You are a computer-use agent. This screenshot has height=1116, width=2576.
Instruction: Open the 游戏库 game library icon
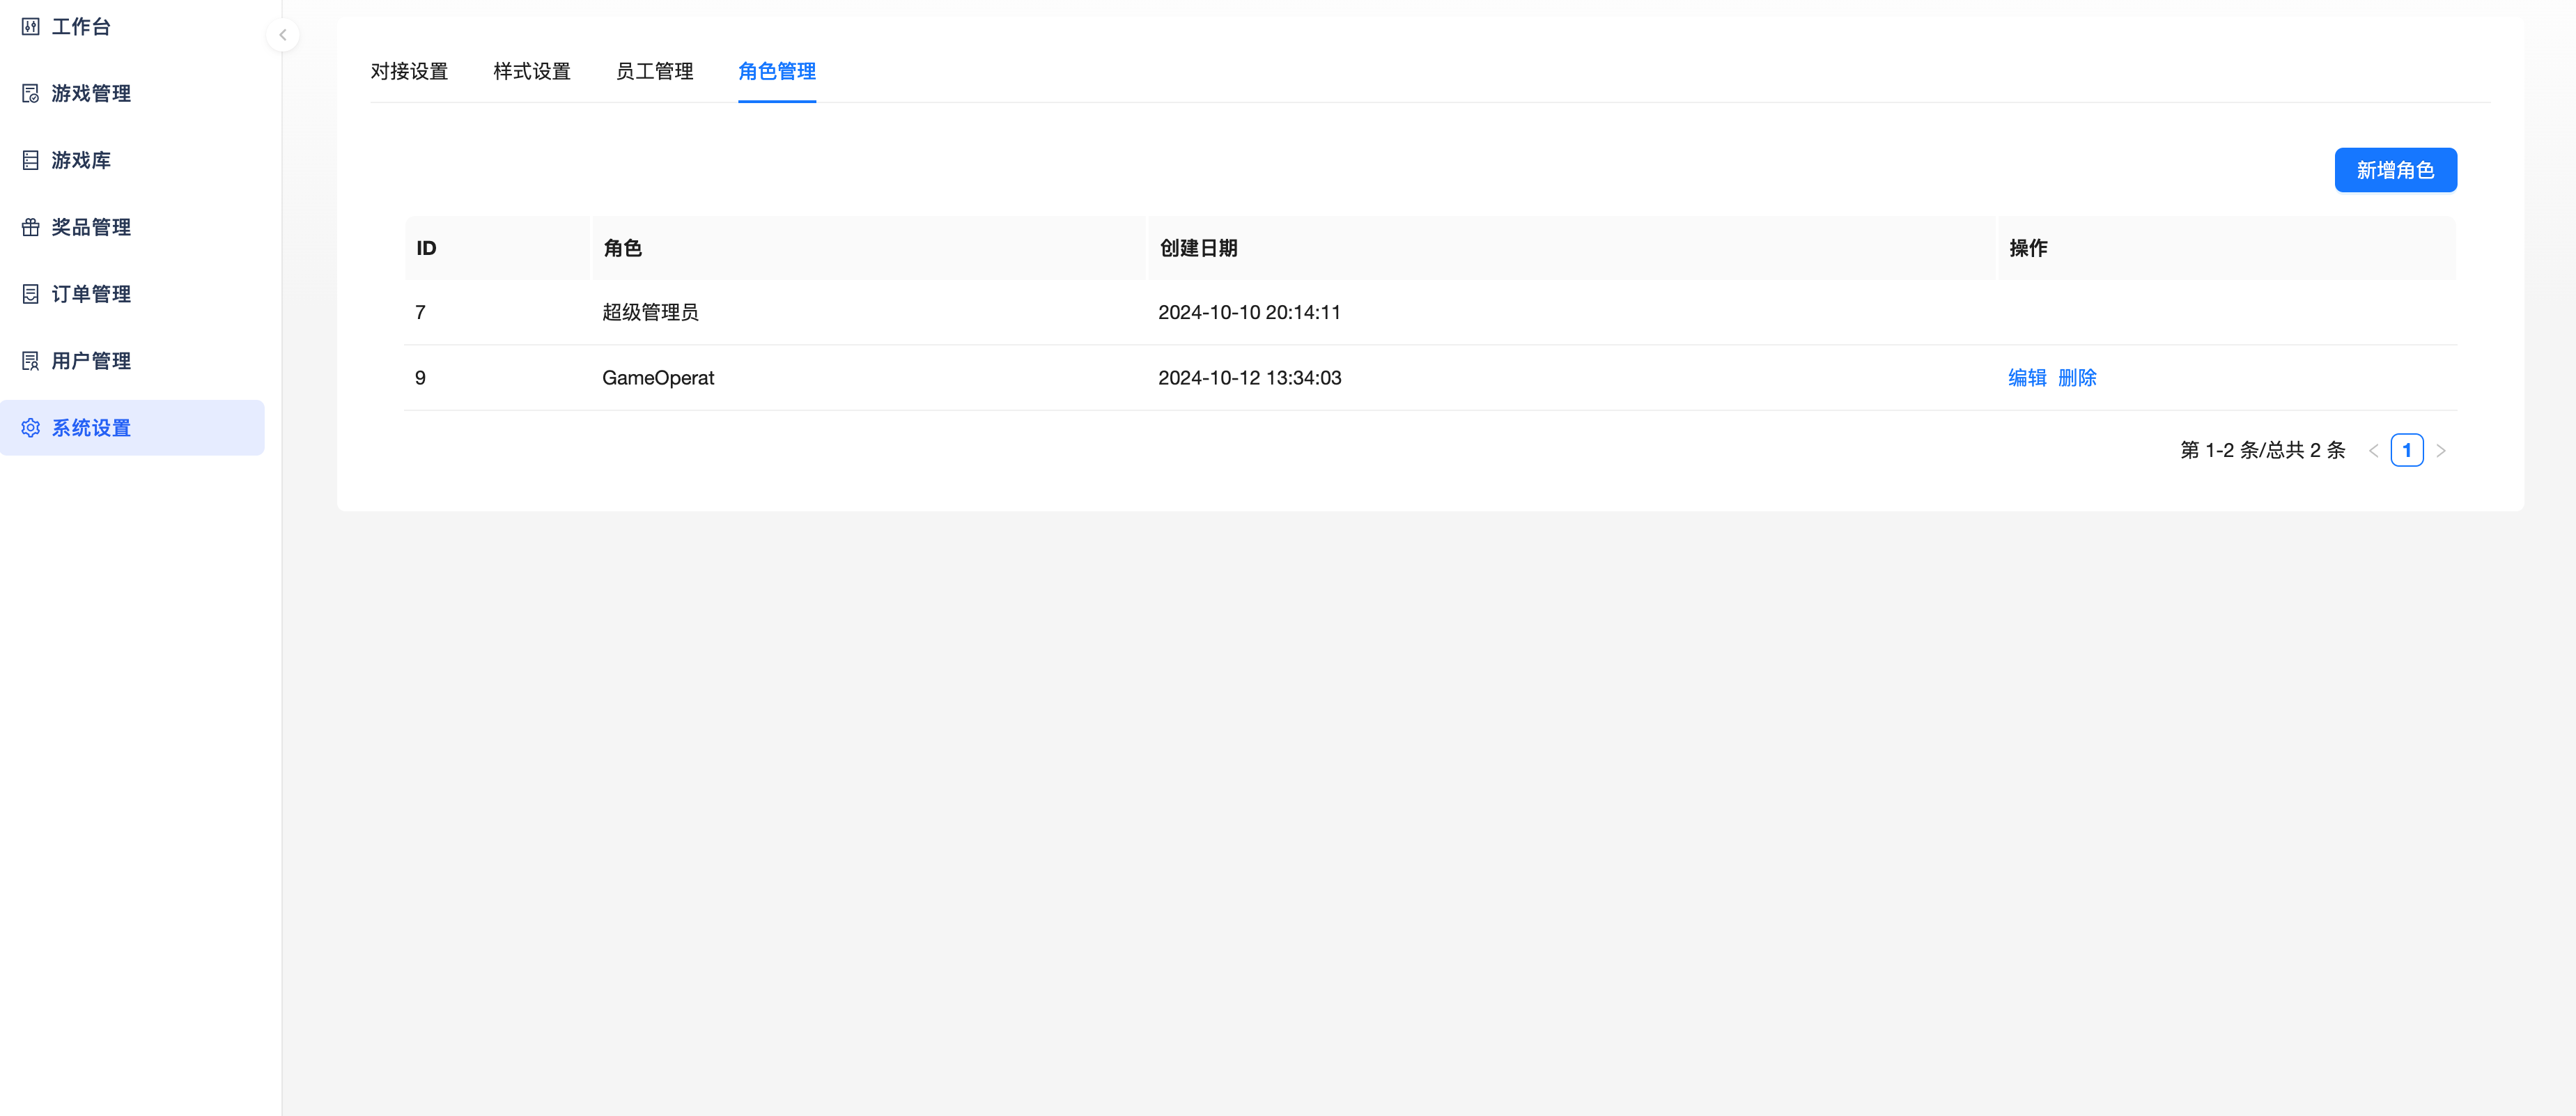point(30,160)
